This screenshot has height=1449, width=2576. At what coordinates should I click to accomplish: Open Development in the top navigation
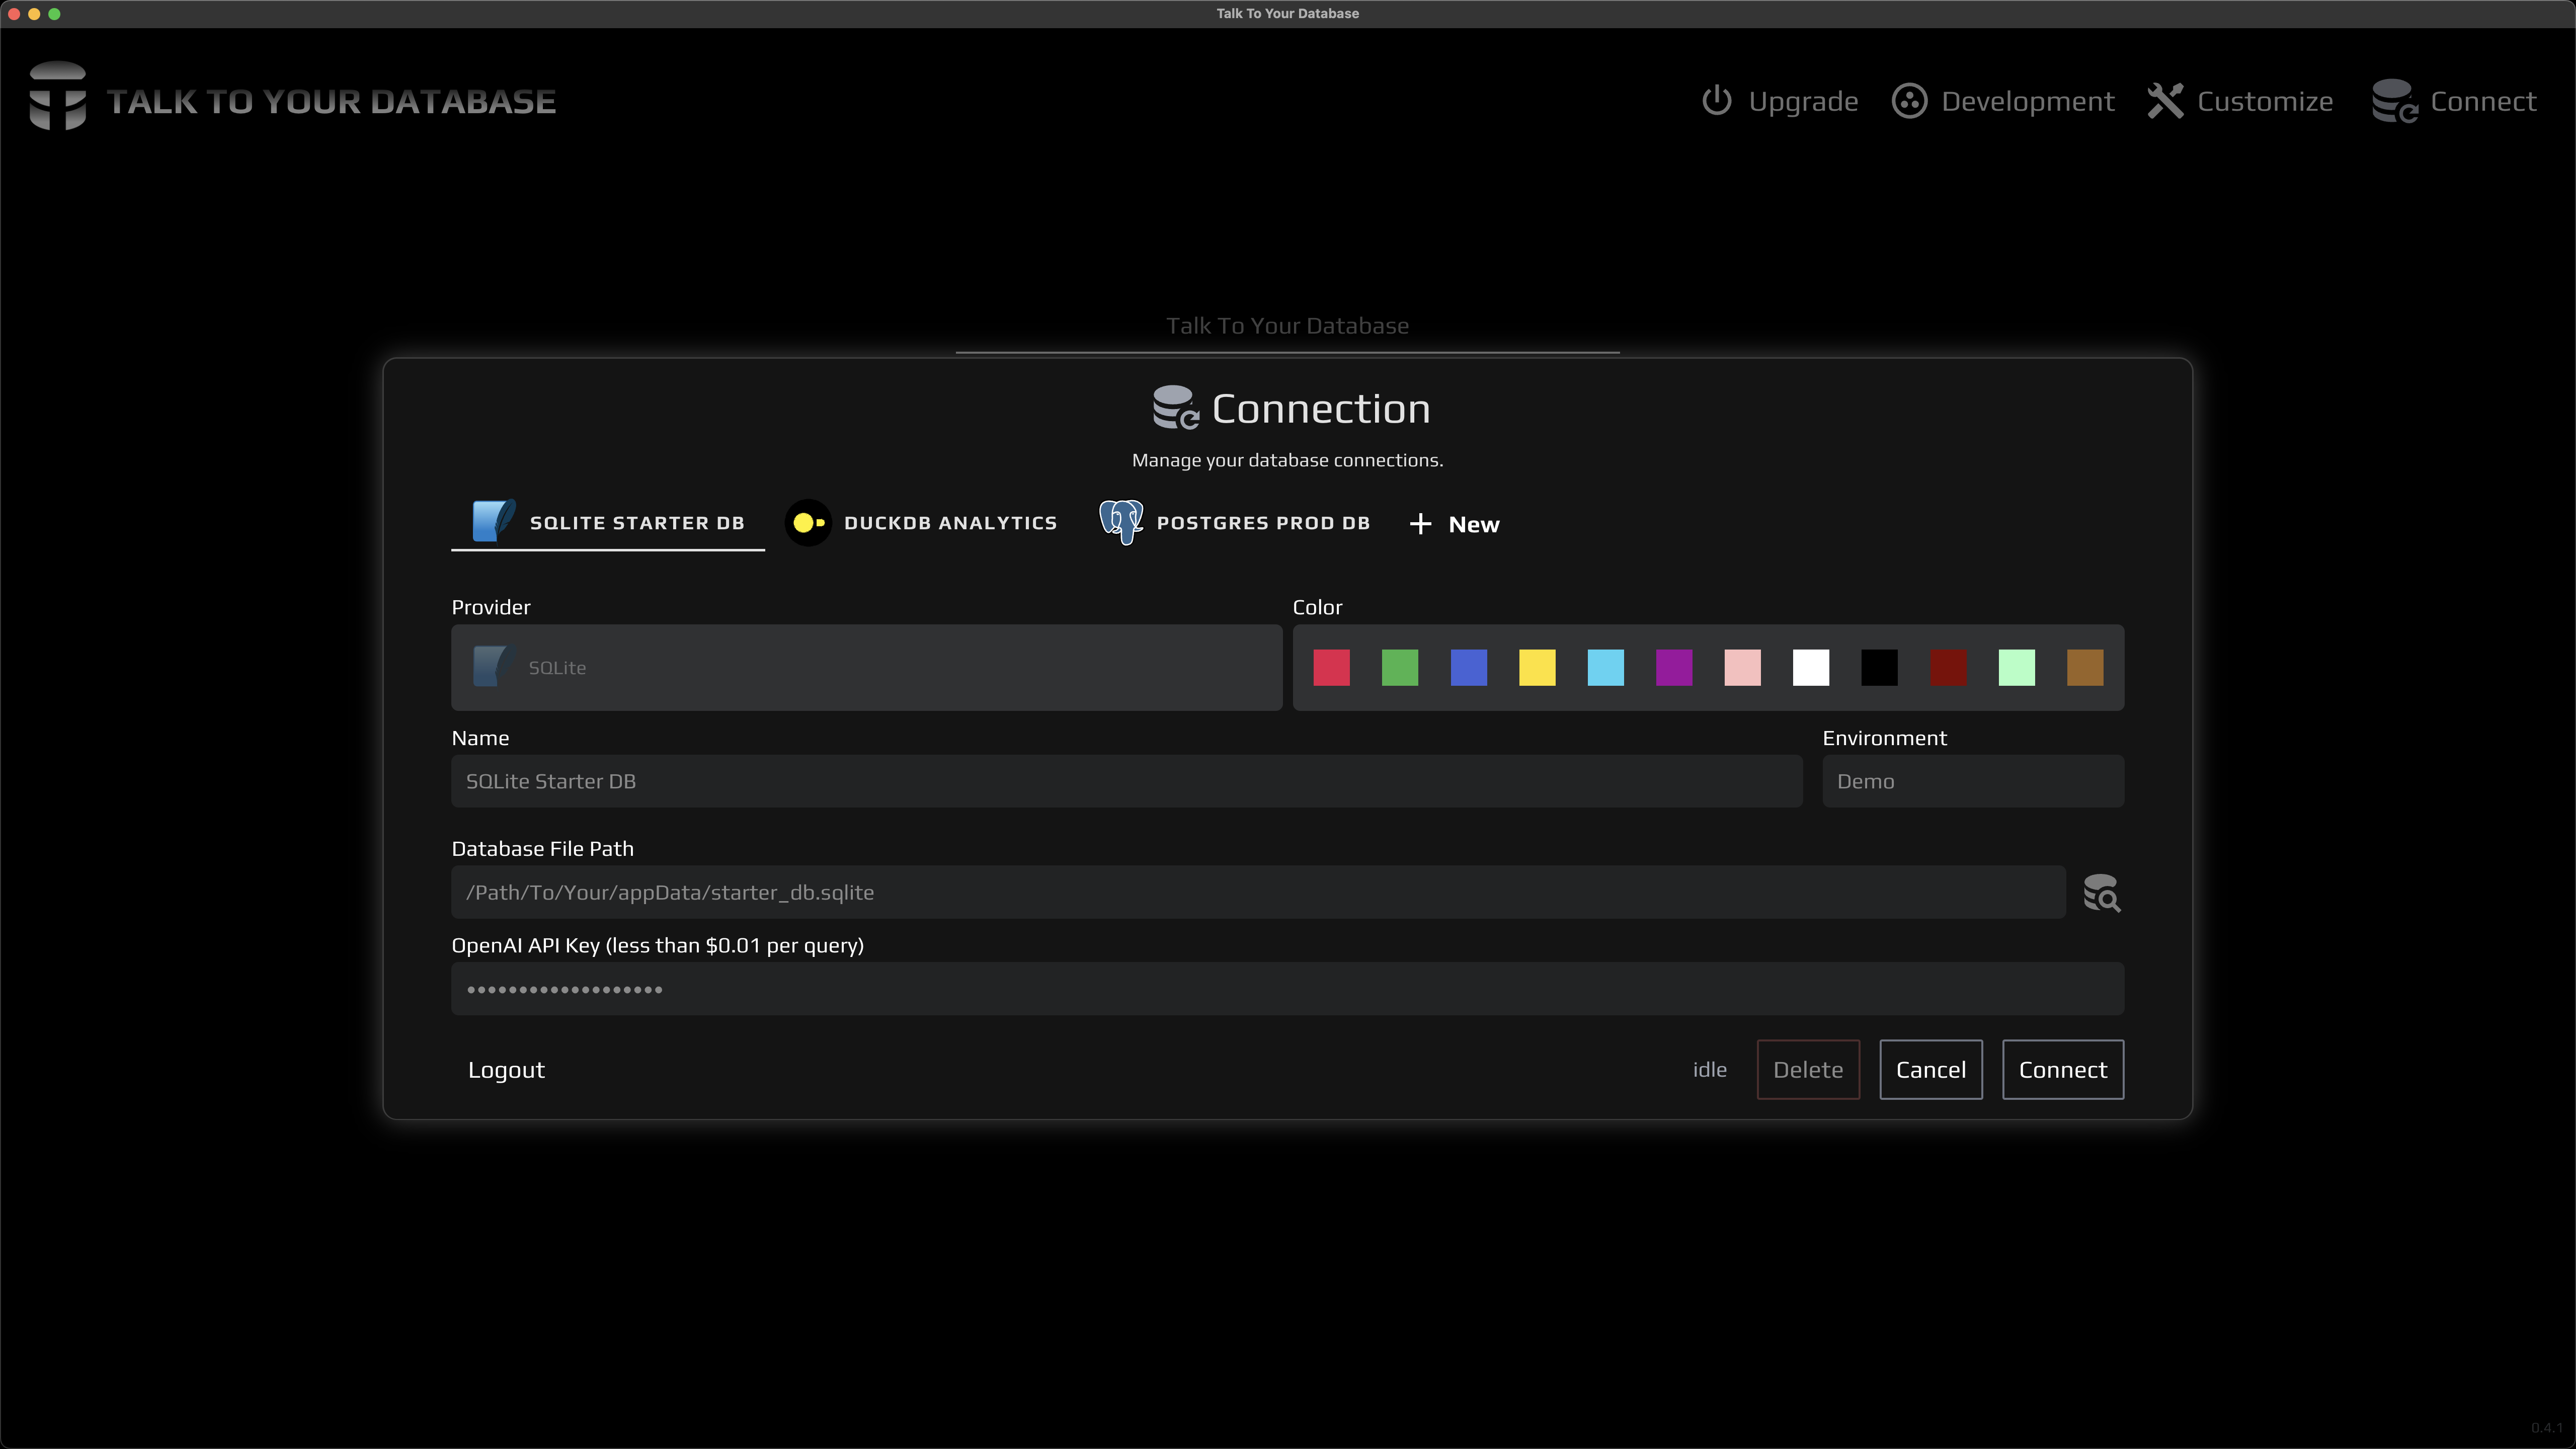click(x=2003, y=101)
